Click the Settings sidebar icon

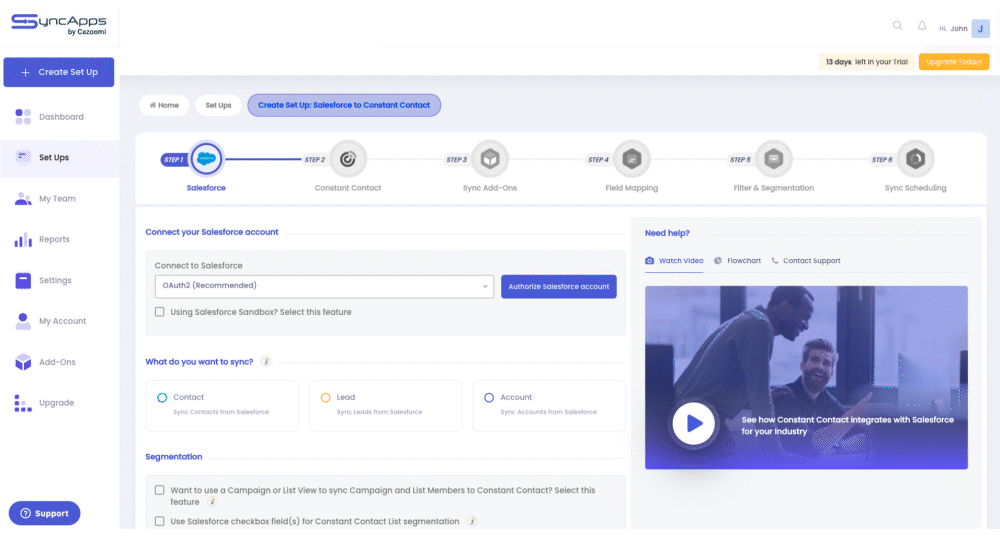point(23,280)
